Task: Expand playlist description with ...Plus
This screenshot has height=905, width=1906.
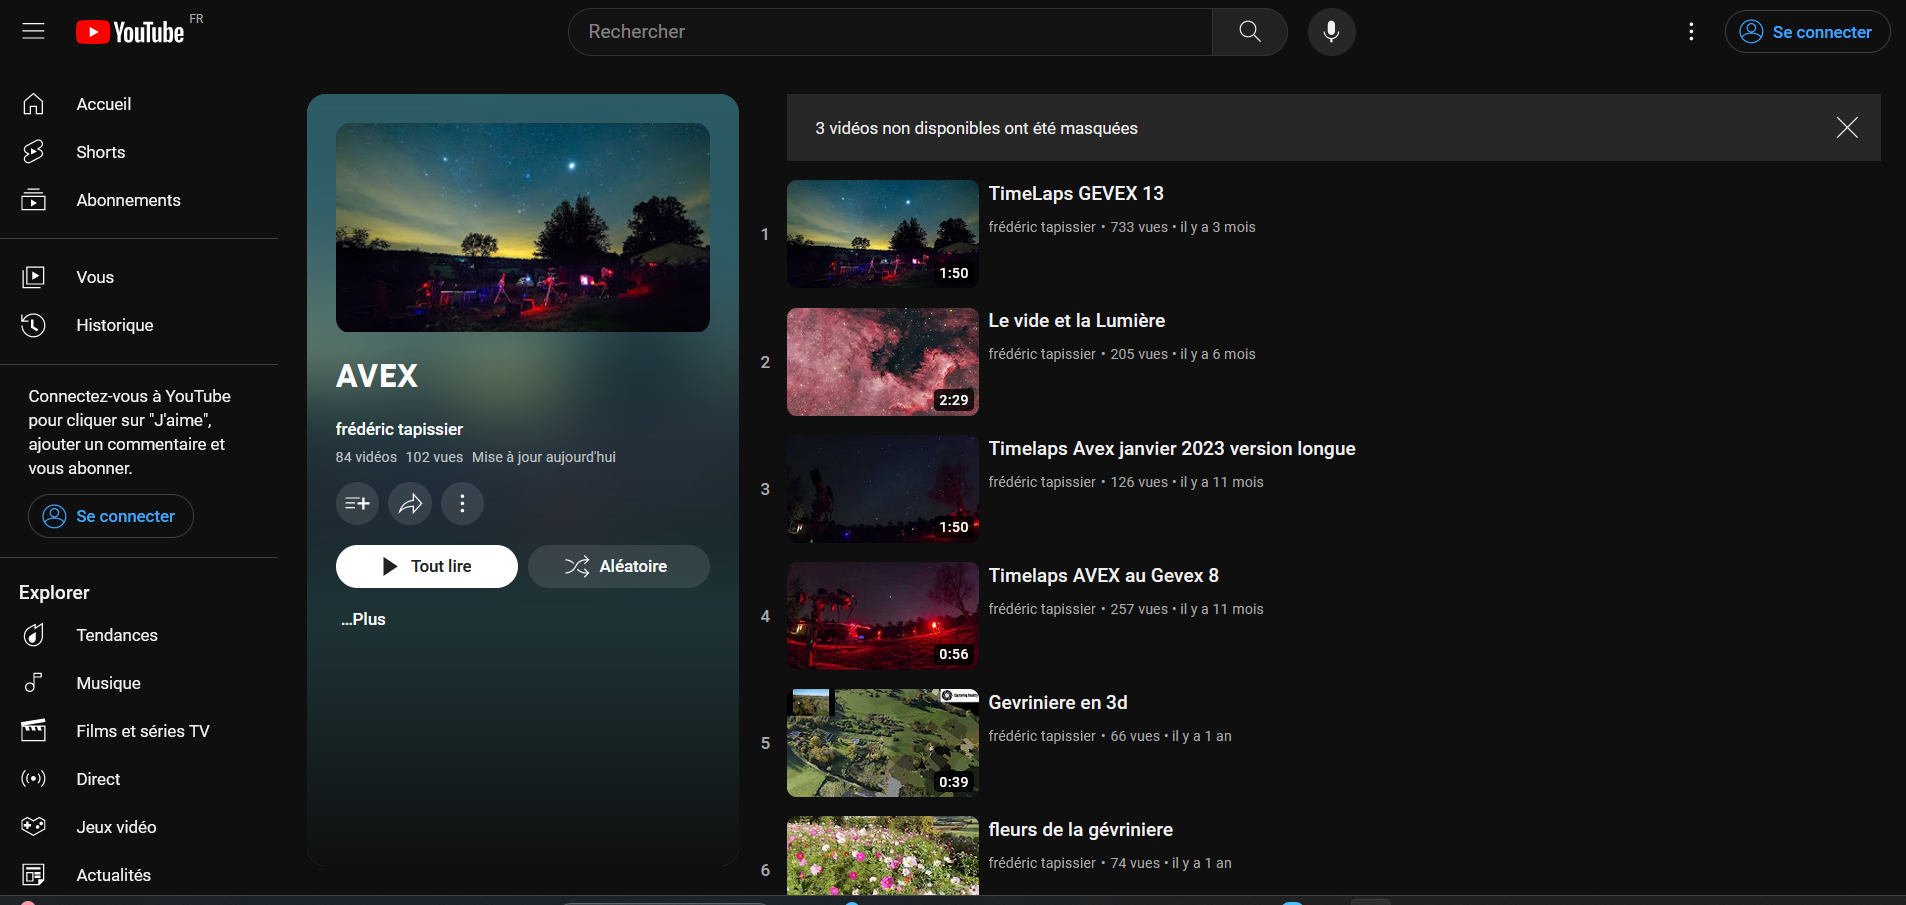Action: point(364,619)
